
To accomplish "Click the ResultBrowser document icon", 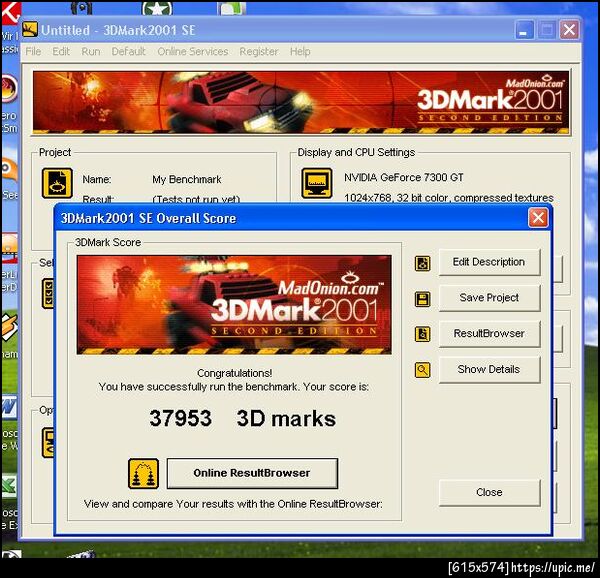I will tap(422, 334).
